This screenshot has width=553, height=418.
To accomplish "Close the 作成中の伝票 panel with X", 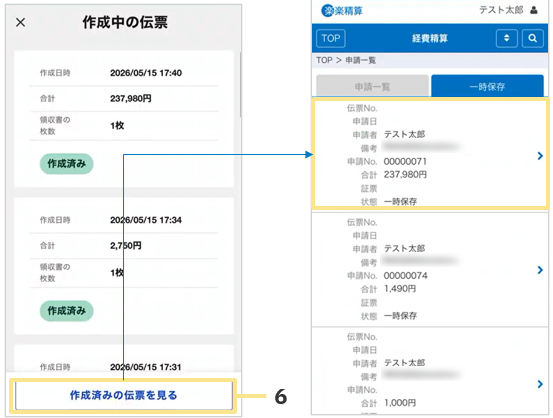I will [20, 23].
